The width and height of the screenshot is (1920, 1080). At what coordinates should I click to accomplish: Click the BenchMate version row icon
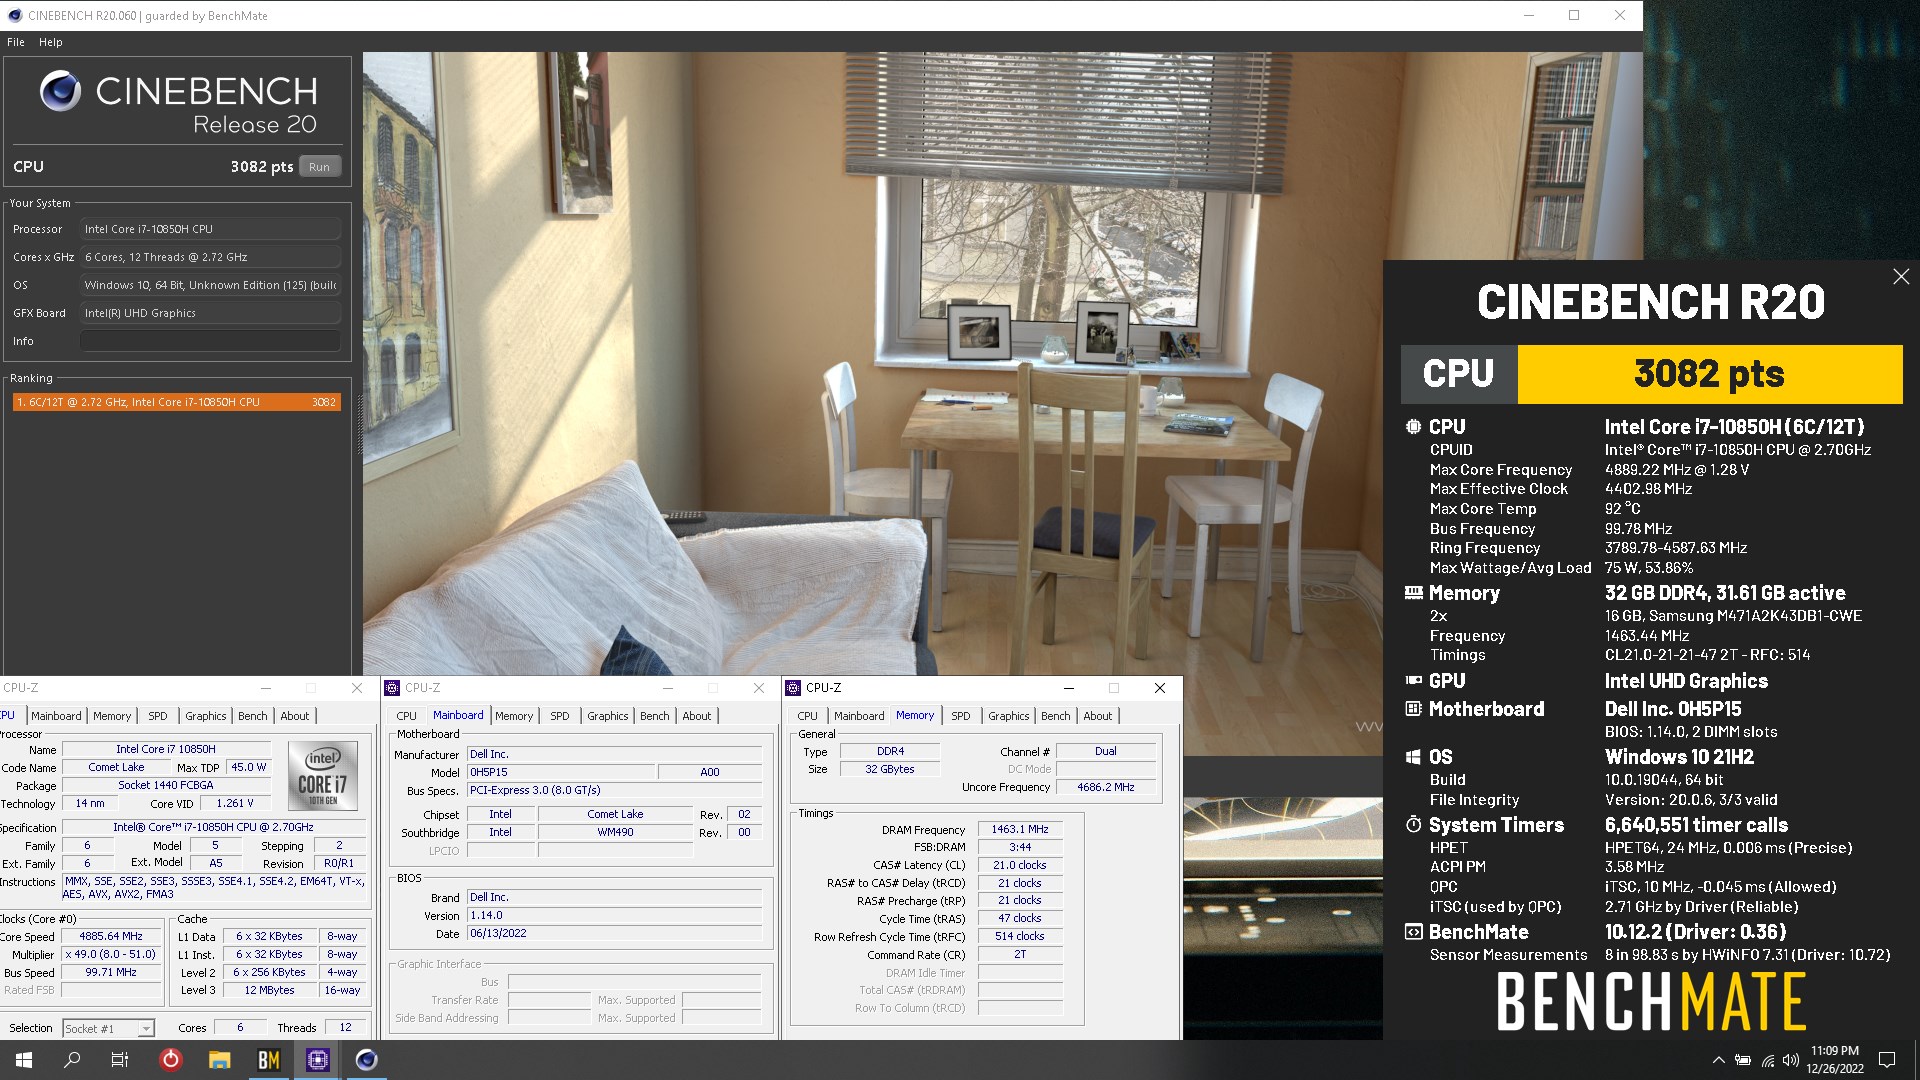1413,932
